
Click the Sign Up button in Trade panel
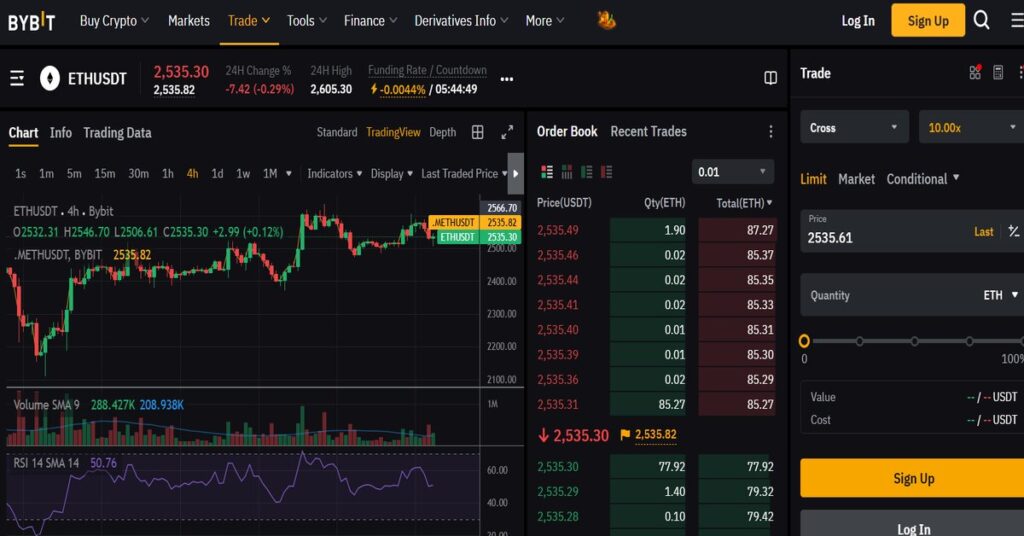(x=914, y=478)
